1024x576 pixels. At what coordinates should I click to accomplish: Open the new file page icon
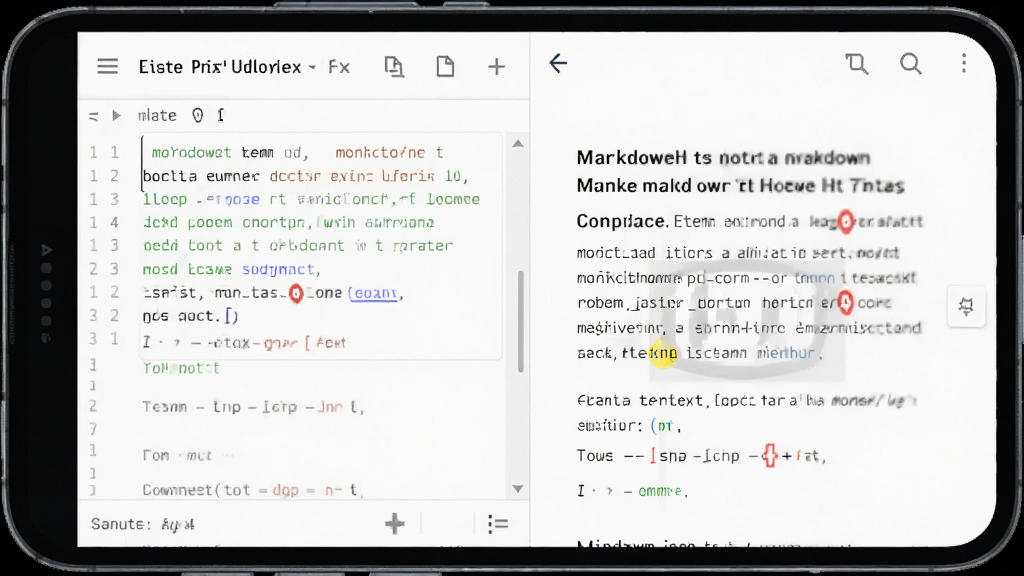pos(445,67)
